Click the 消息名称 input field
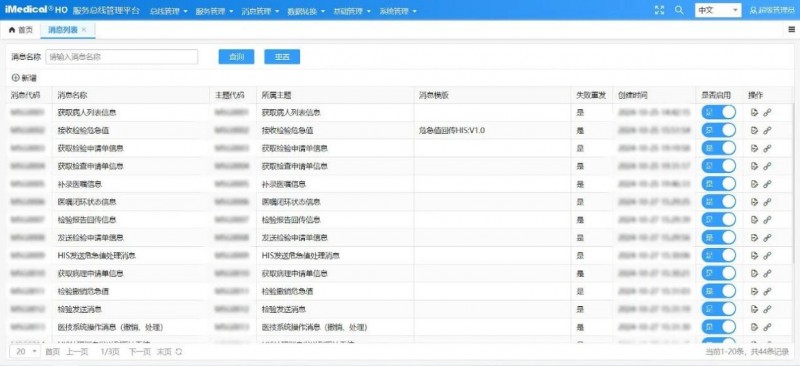Image resolution: width=800 pixels, height=366 pixels. (x=121, y=57)
